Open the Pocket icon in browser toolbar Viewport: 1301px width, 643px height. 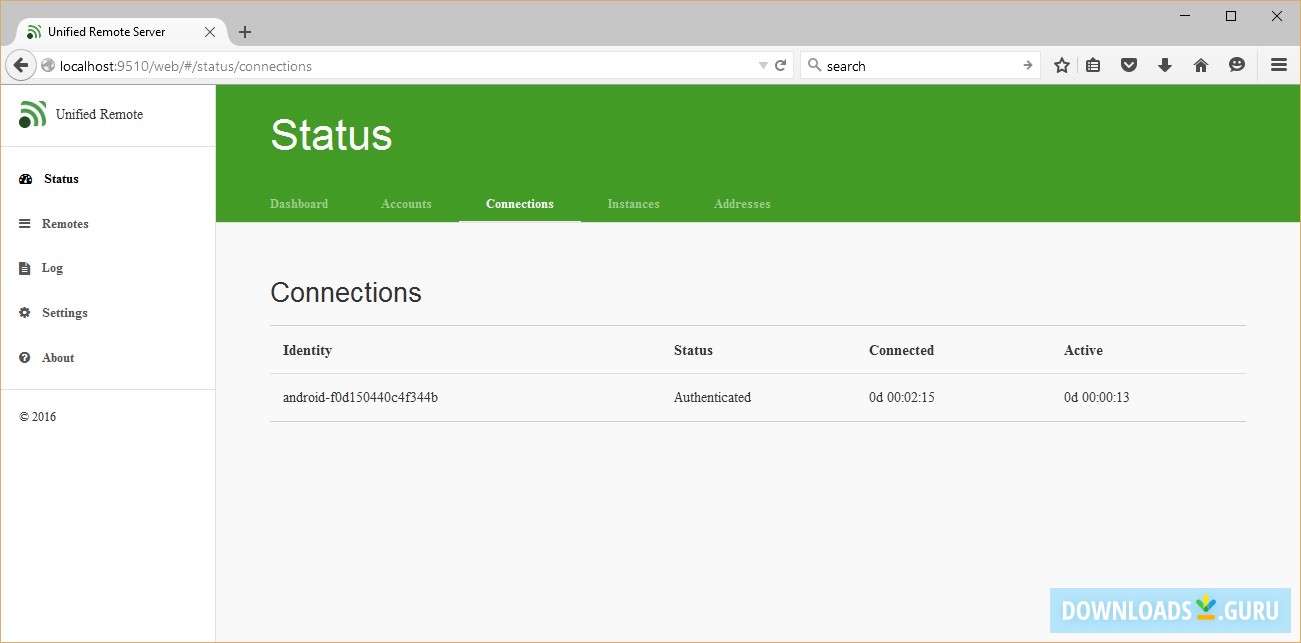1129,65
